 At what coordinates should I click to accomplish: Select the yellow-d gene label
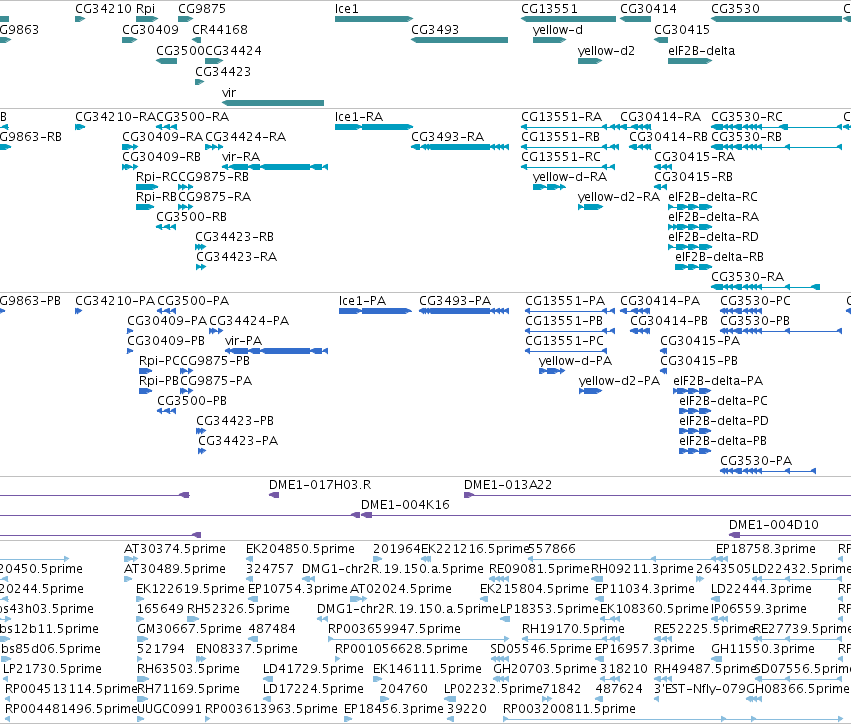[557, 30]
